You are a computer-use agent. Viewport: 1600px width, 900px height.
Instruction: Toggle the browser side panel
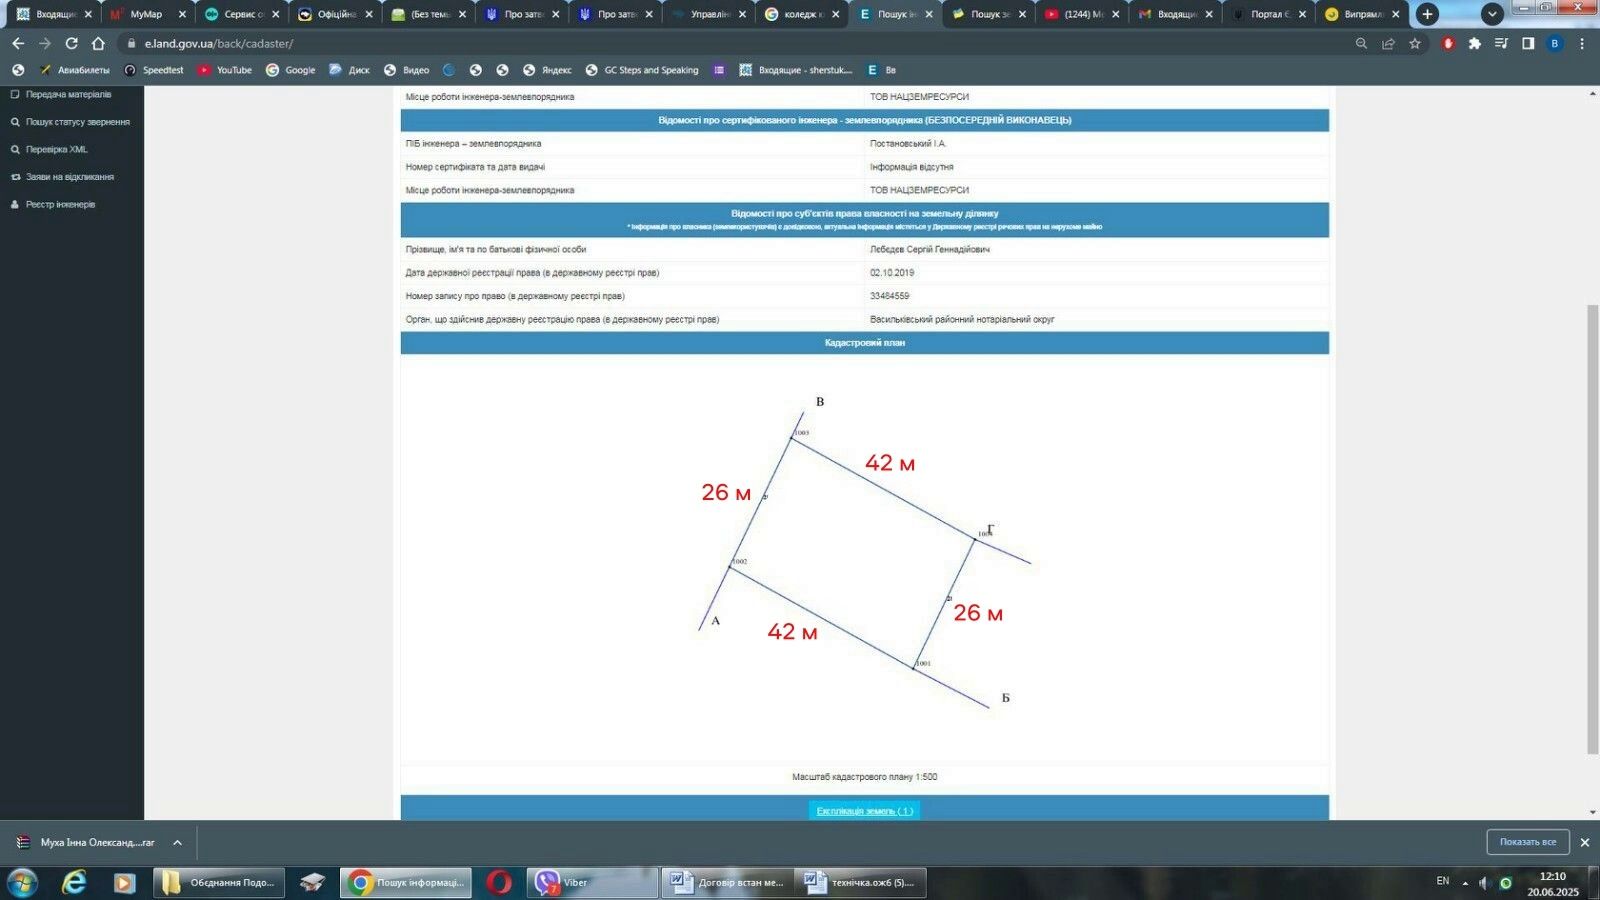[x=1528, y=44]
